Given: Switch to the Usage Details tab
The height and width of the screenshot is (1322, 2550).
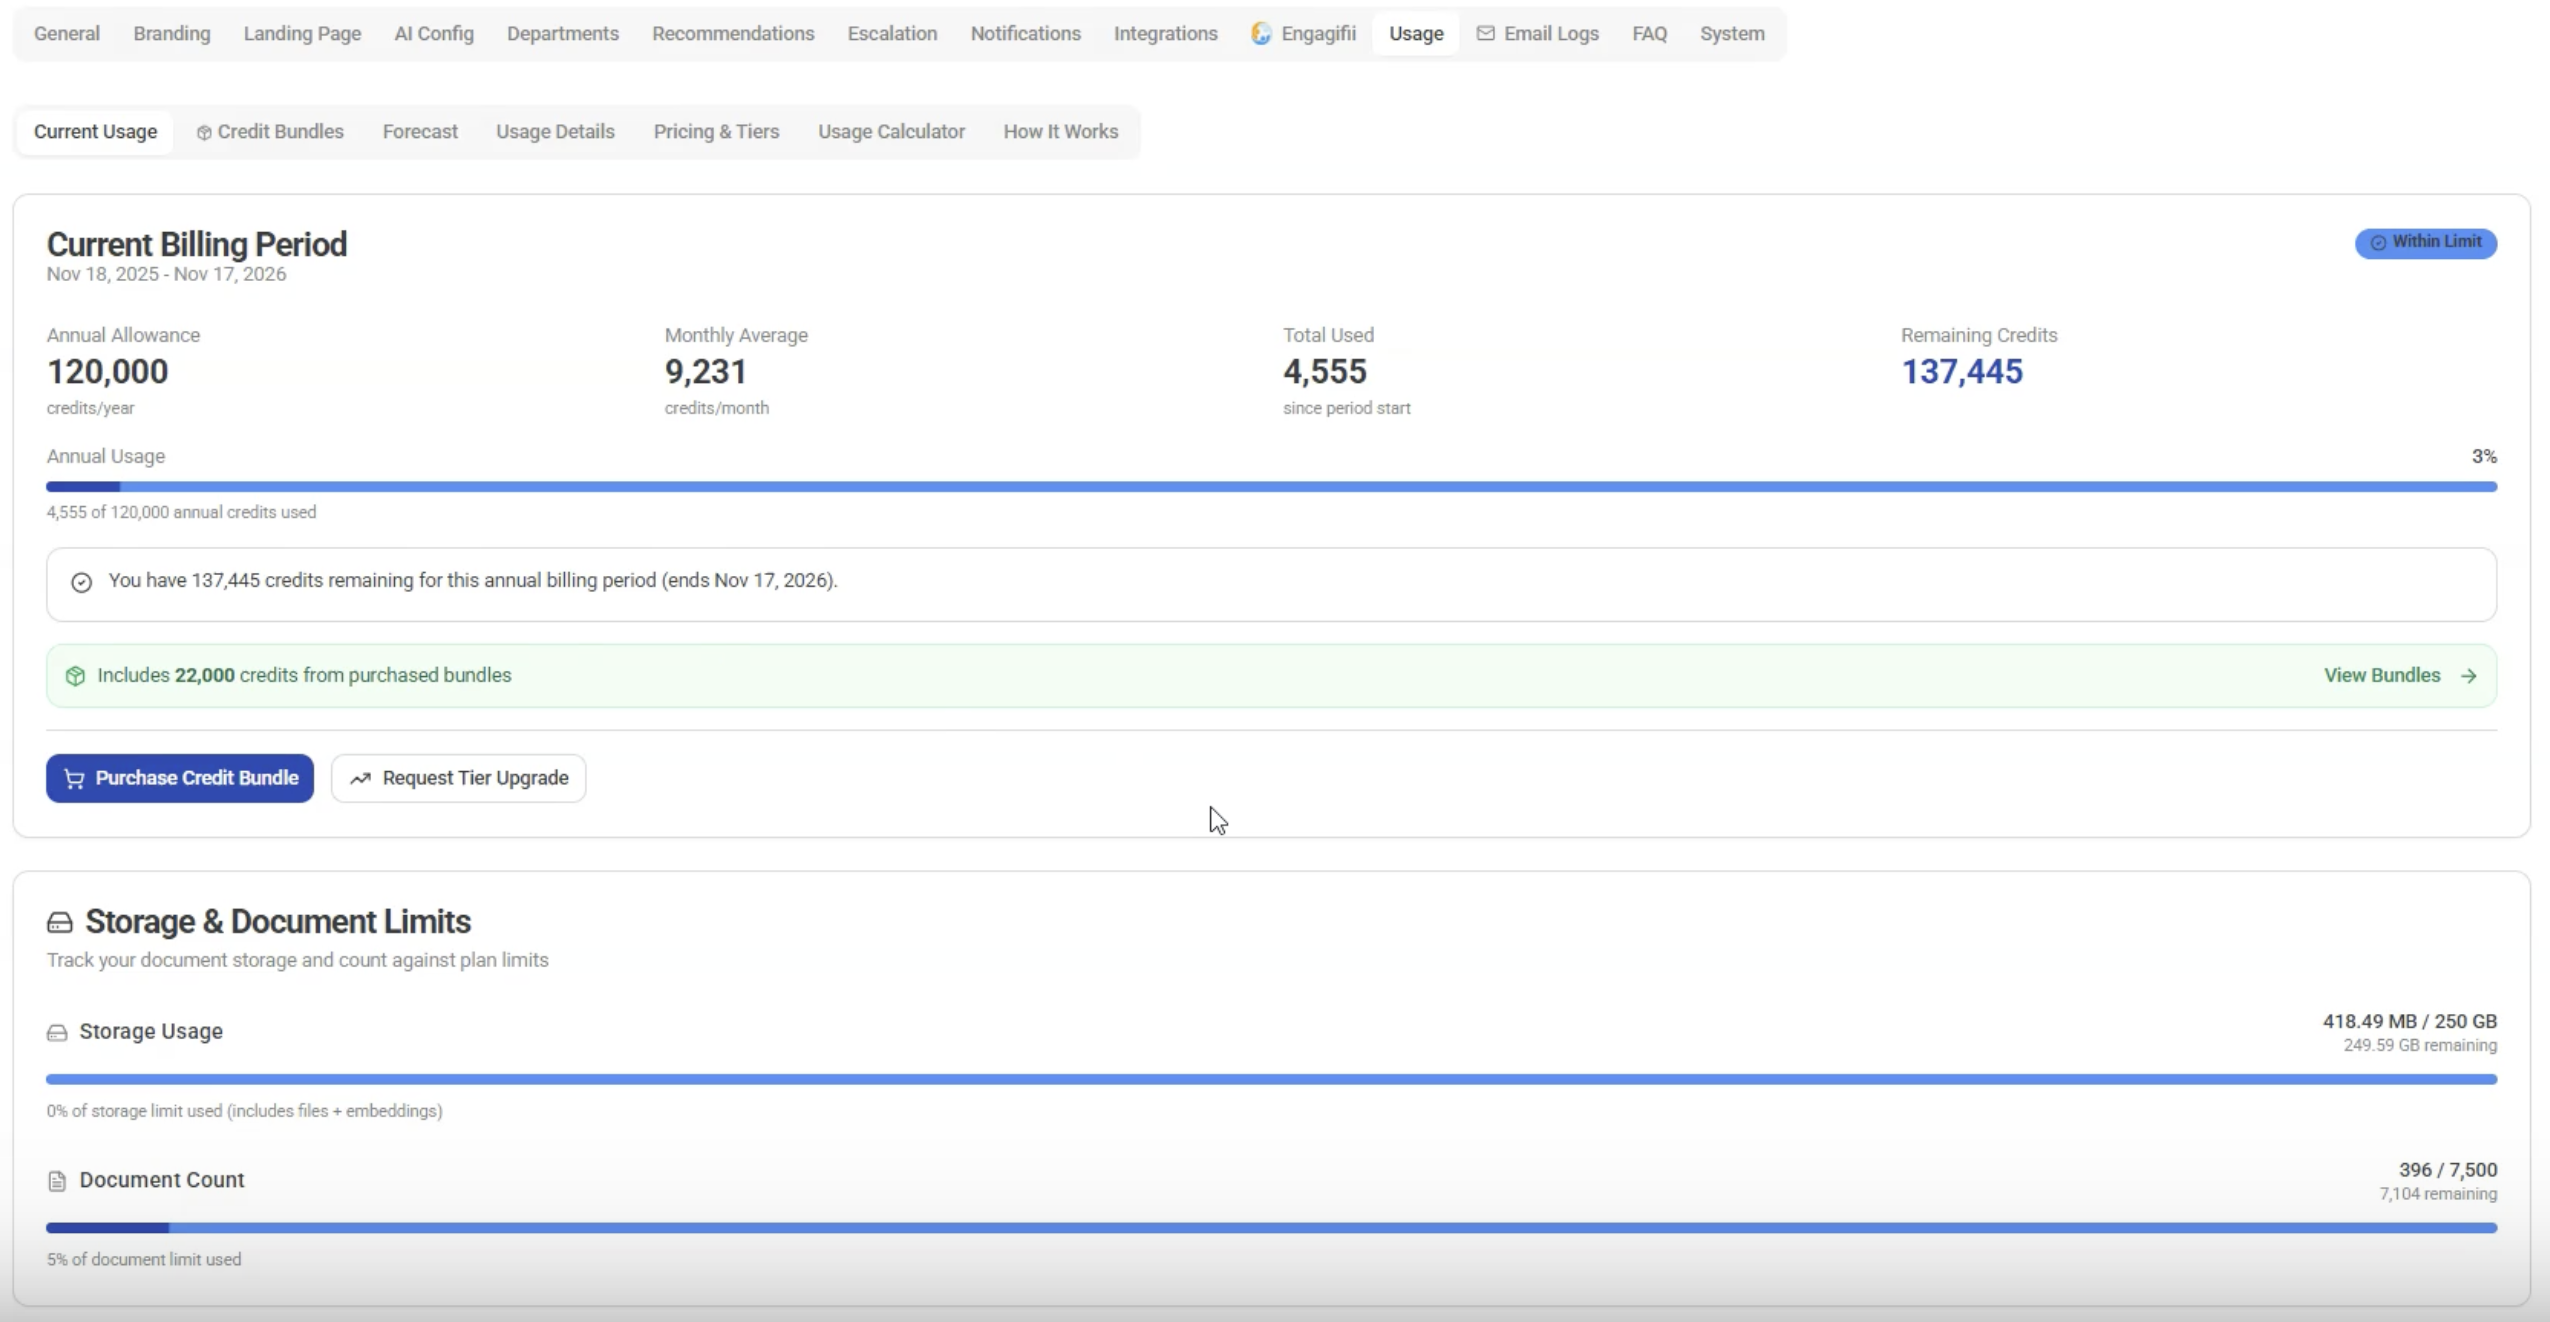Looking at the screenshot, I should click(555, 132).
